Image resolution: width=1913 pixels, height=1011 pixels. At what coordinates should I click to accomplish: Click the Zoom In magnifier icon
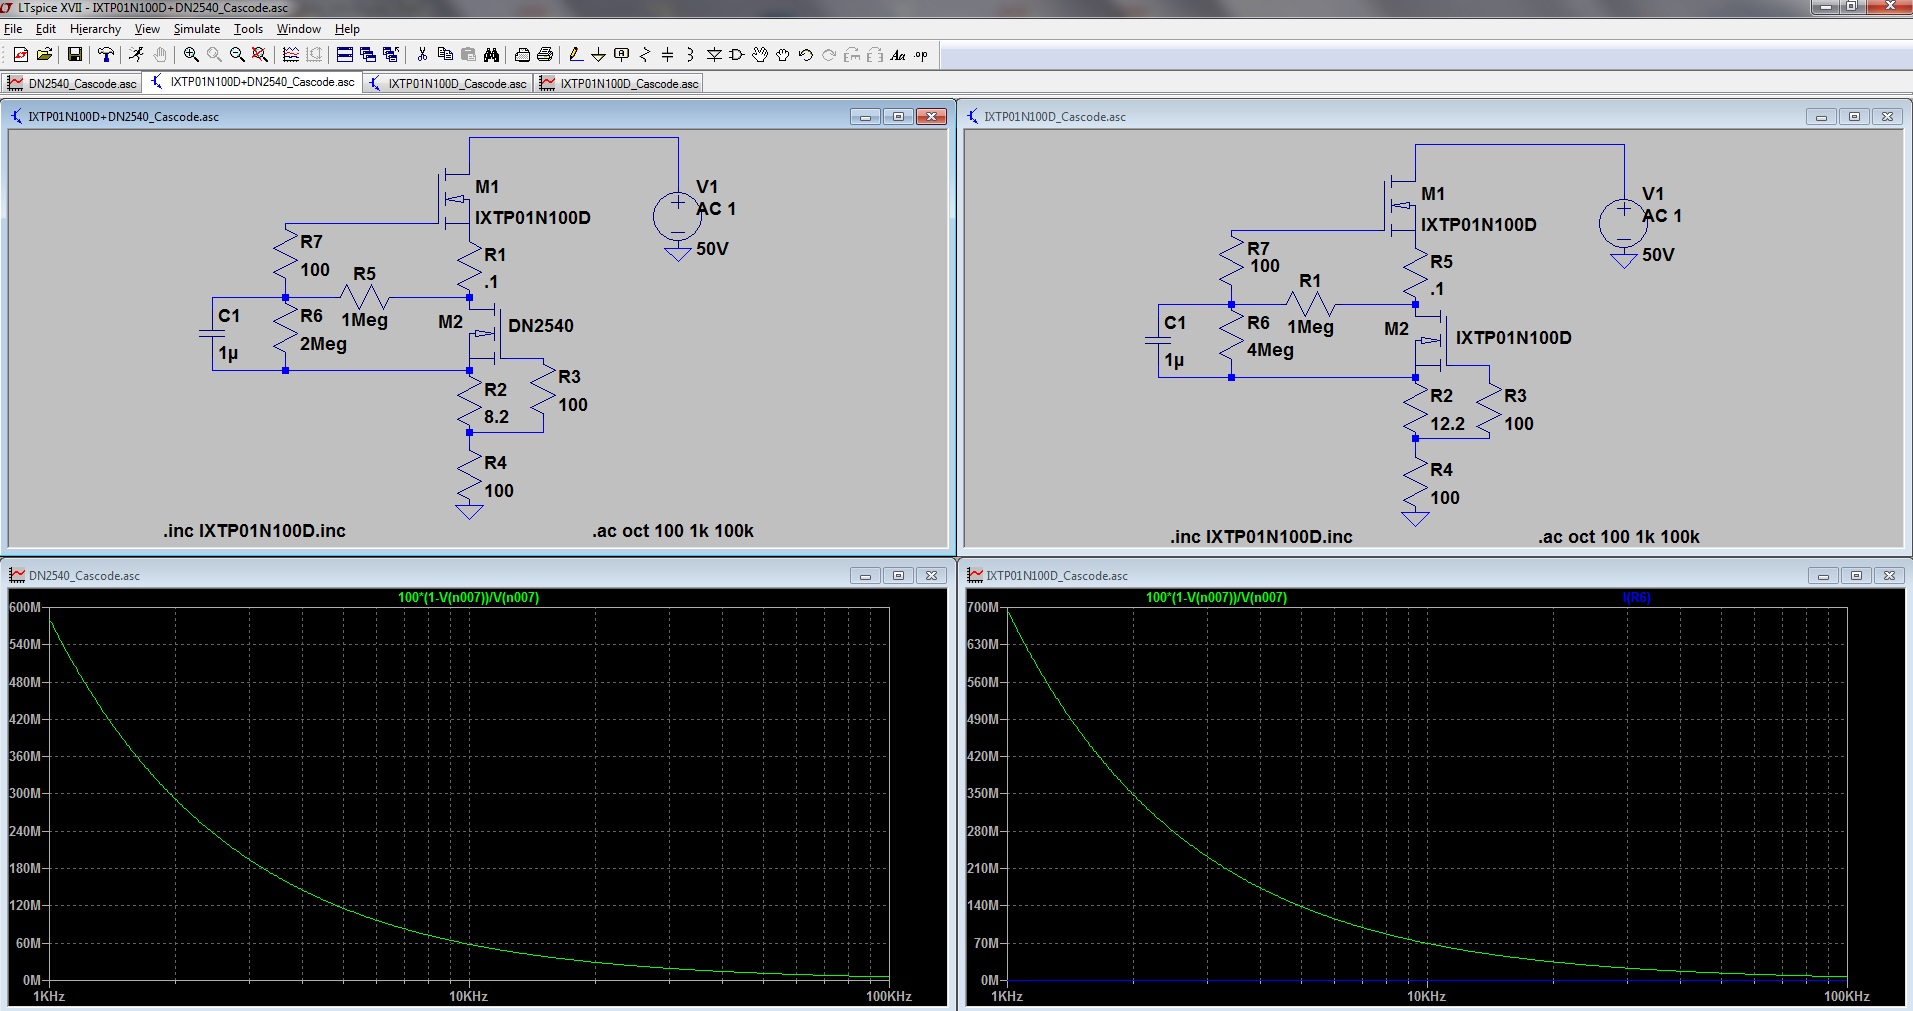click(190, 55)
